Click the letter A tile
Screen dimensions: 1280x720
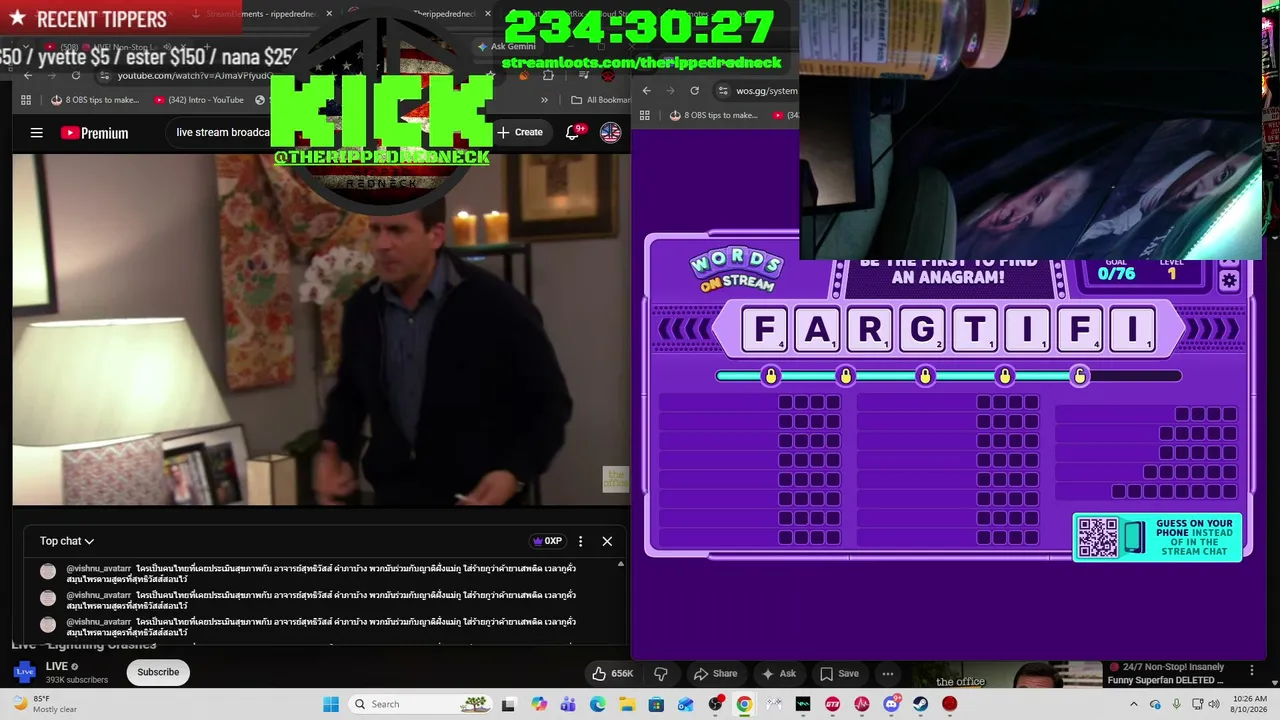(817, 329)
